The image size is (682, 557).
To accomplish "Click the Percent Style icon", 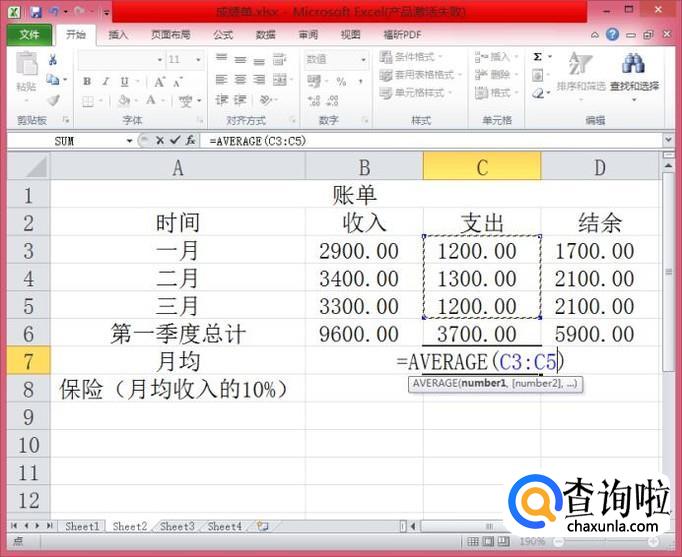I will [x=341, y=81].
